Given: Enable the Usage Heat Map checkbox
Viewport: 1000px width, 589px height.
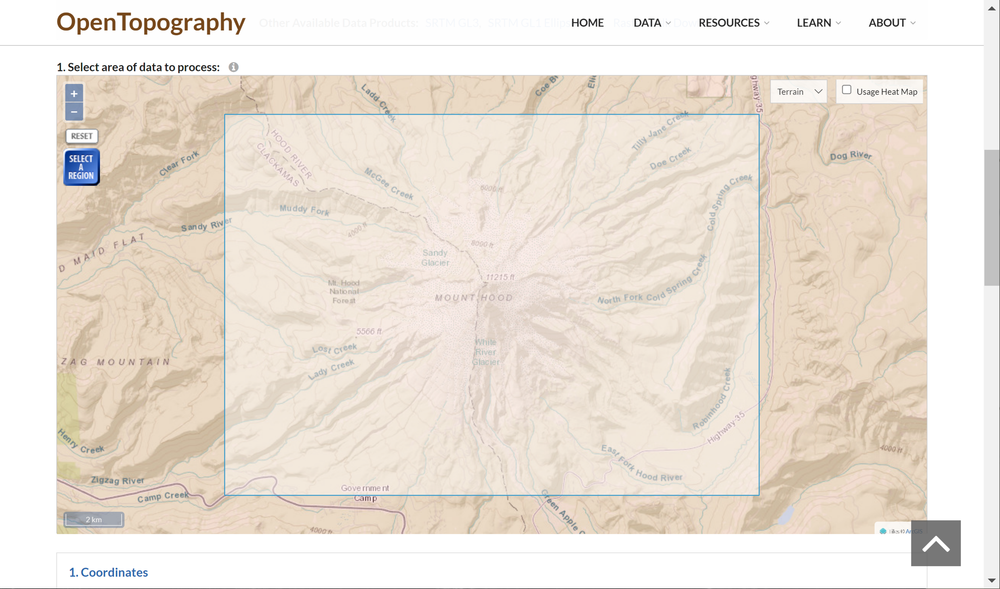Looking at the screenshot, I should 846,90.
